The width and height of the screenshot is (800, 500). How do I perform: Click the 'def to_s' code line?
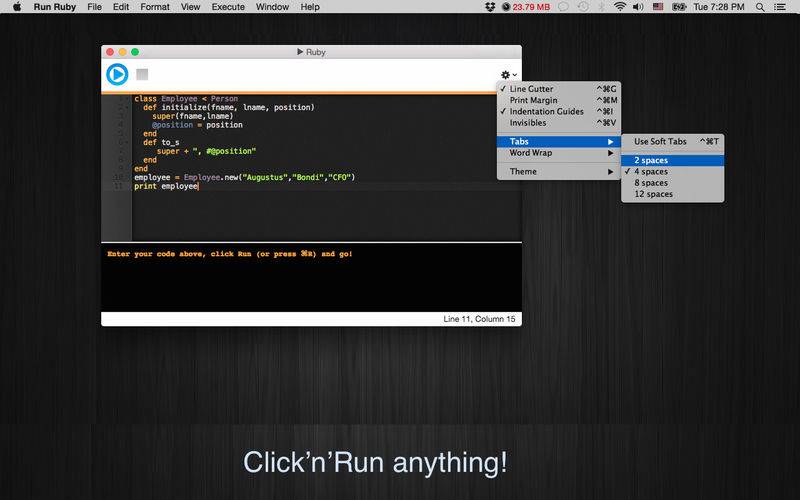click(x=161, y=142)
